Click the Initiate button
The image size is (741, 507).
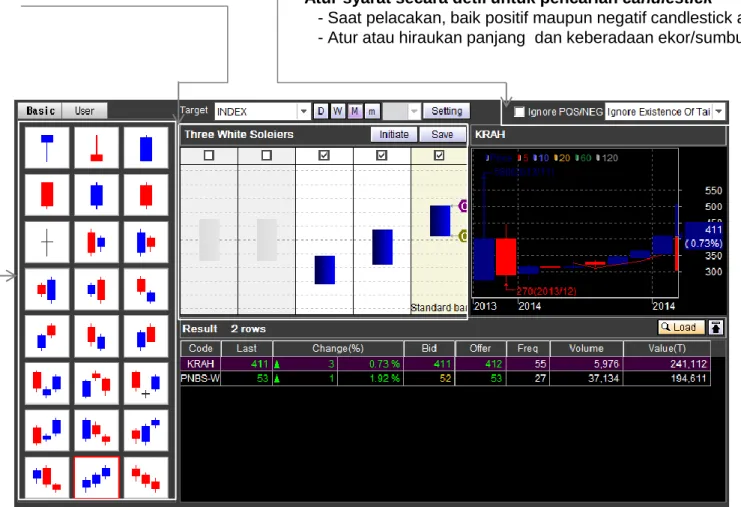point(394,135)
